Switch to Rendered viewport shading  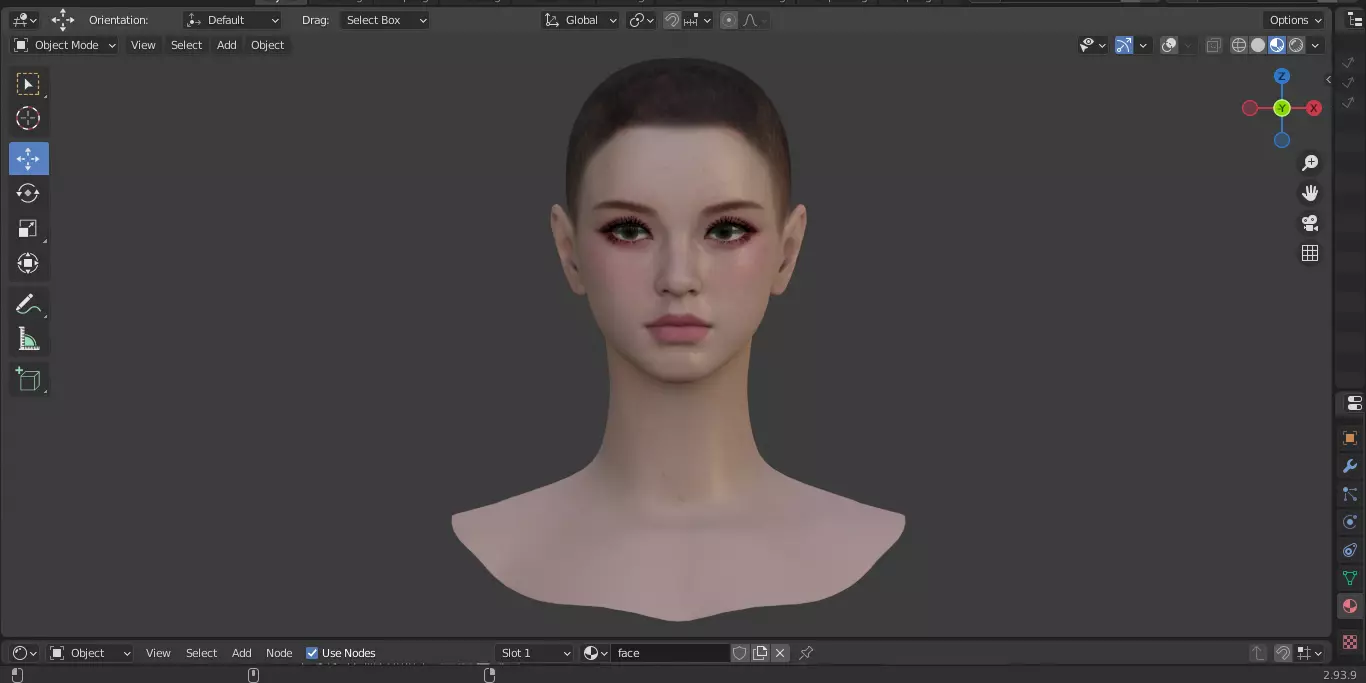click(x=1296, y=45)
